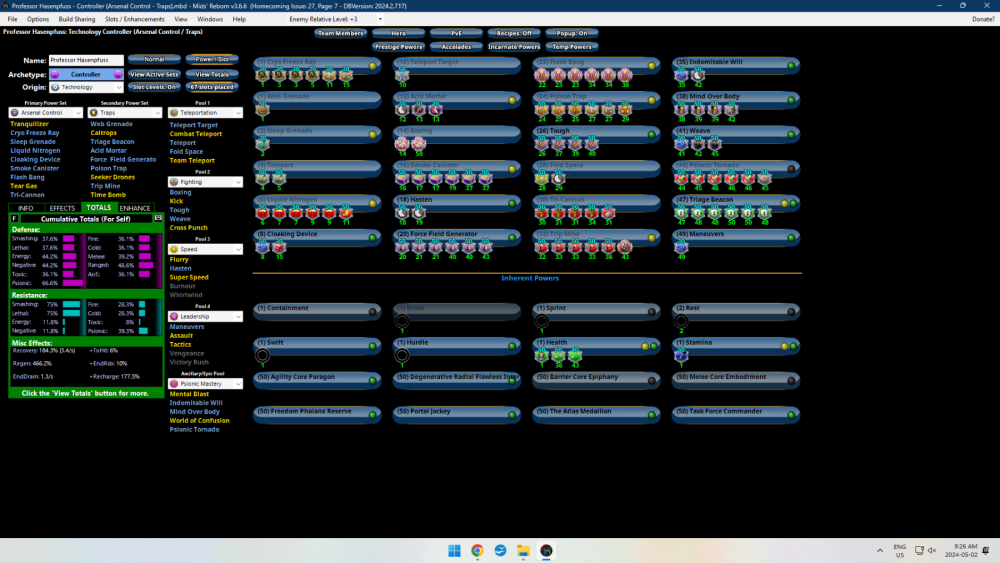Click first slot of Force Field Generator

tap(402, 247)
